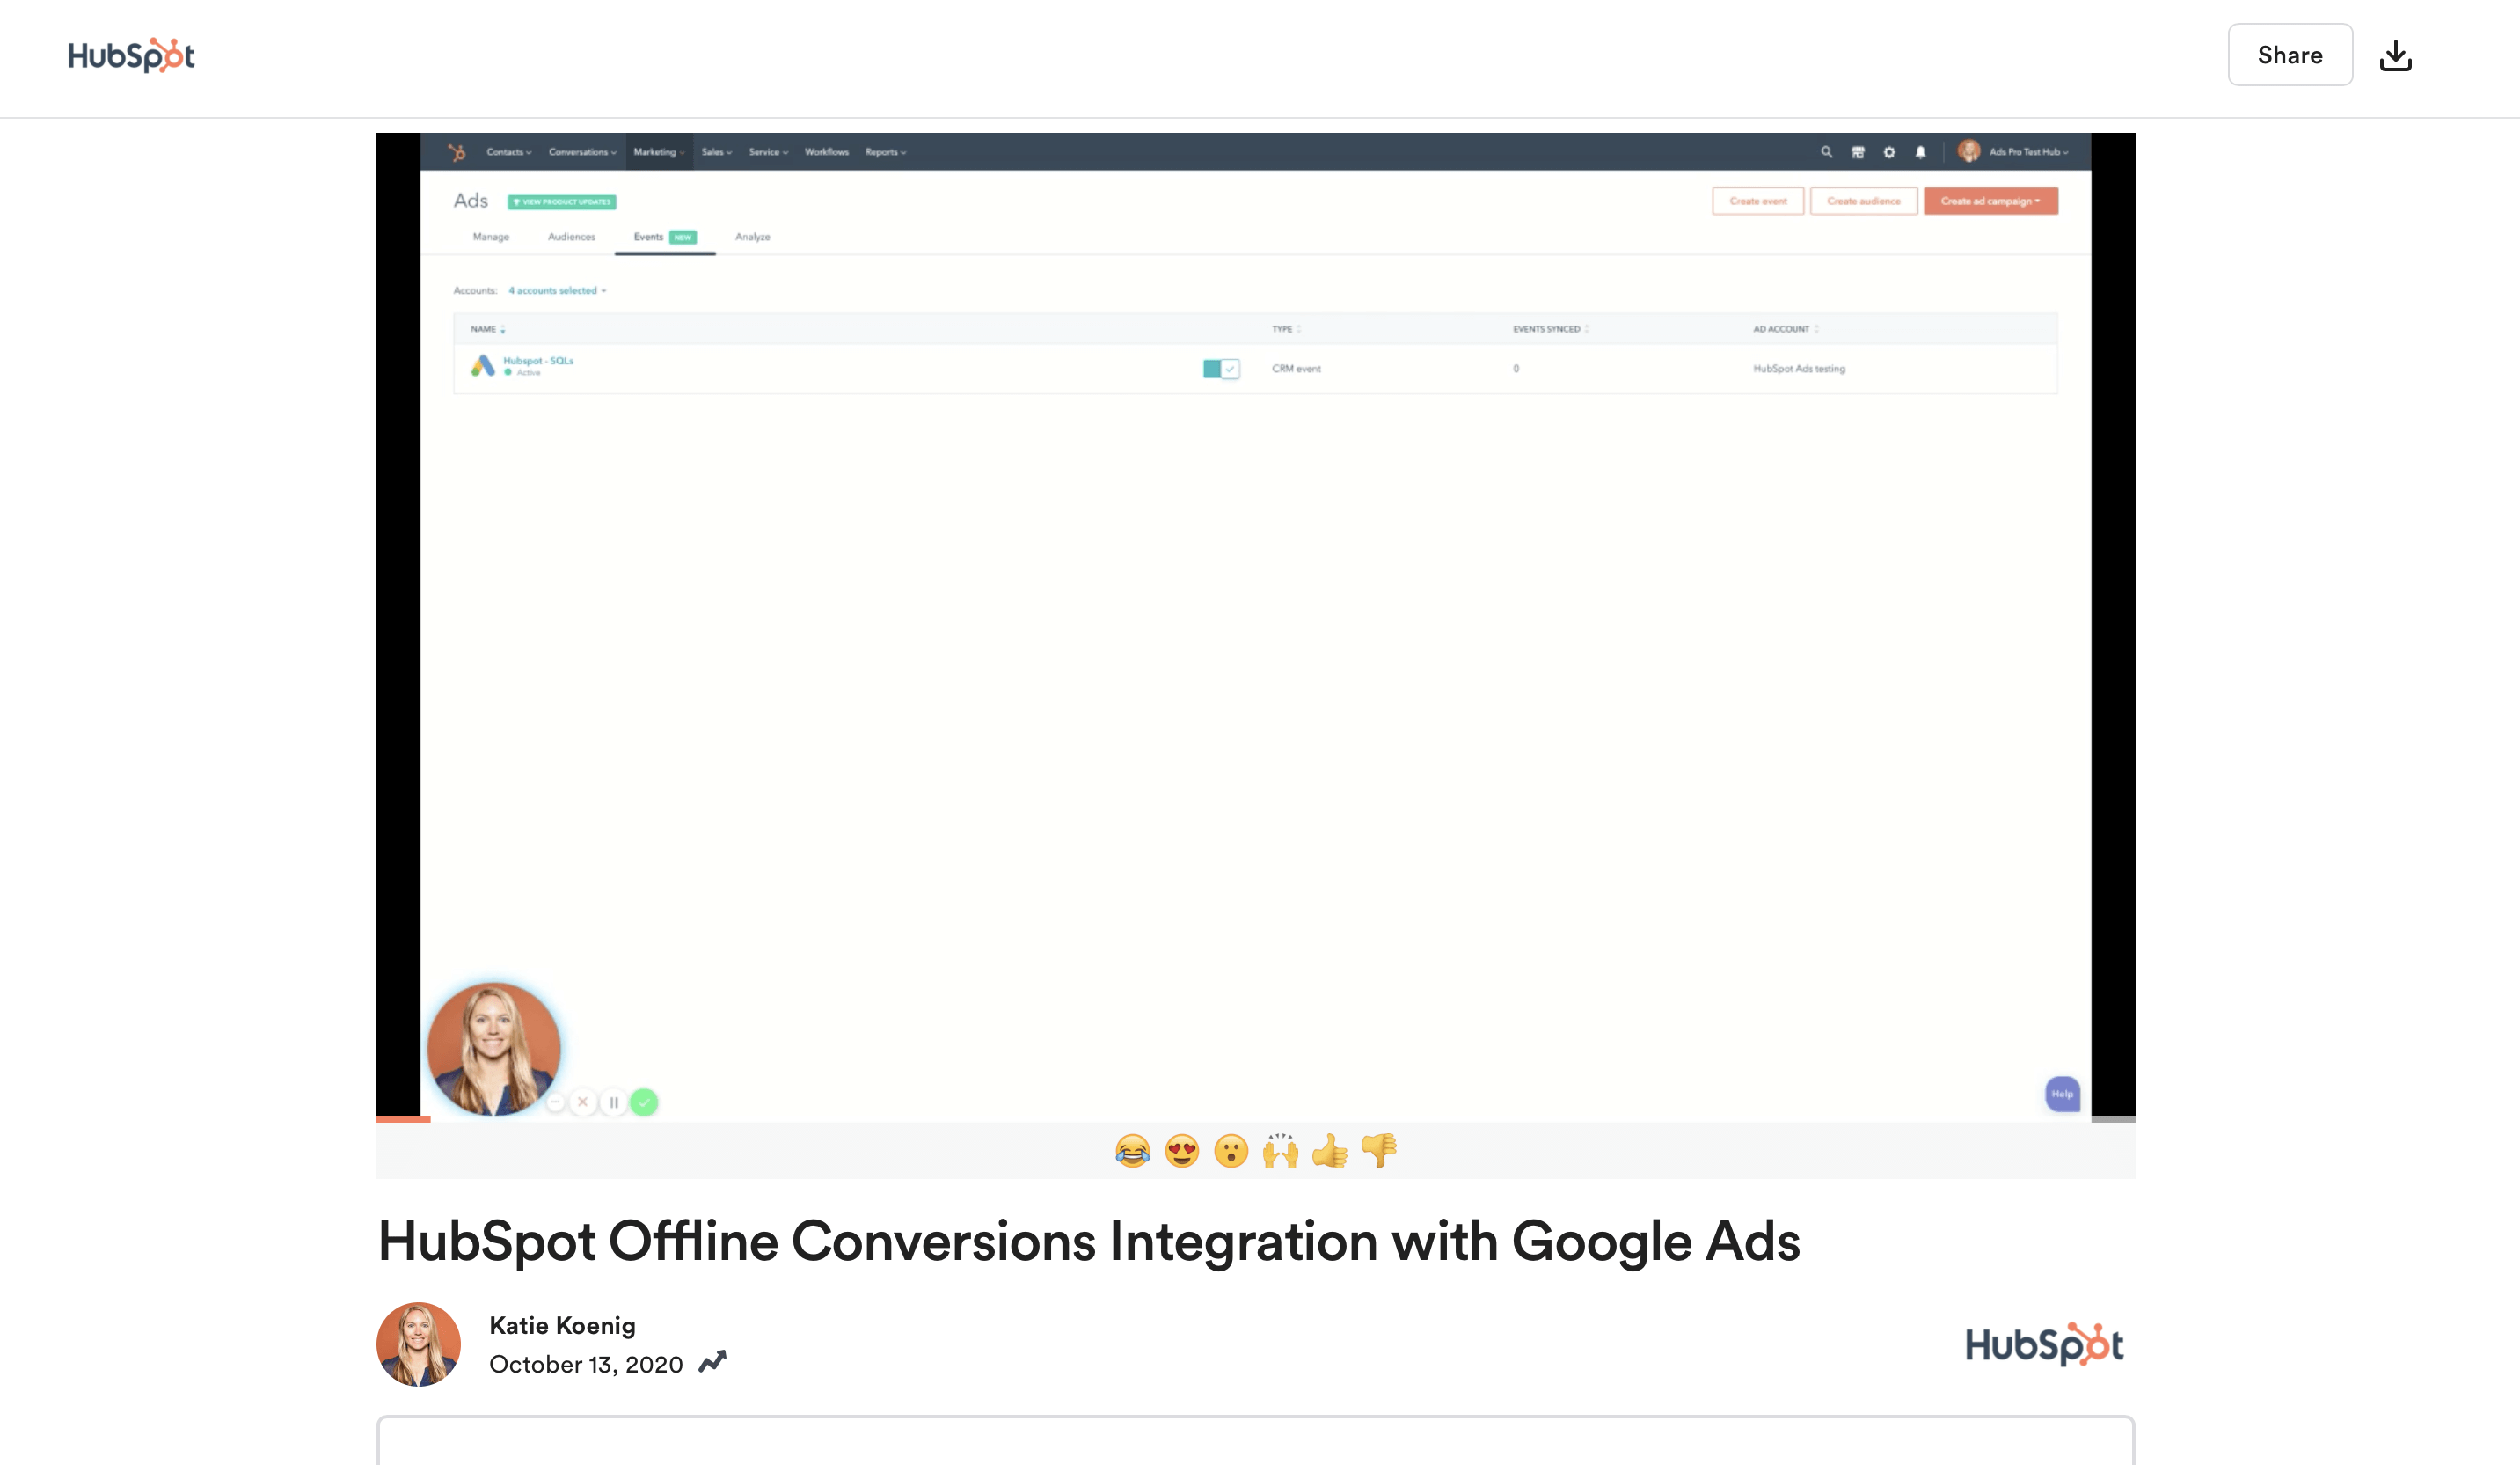
Task: Click the HubSpot sprocket icon in the video nav bar
Action: point(457,152)
